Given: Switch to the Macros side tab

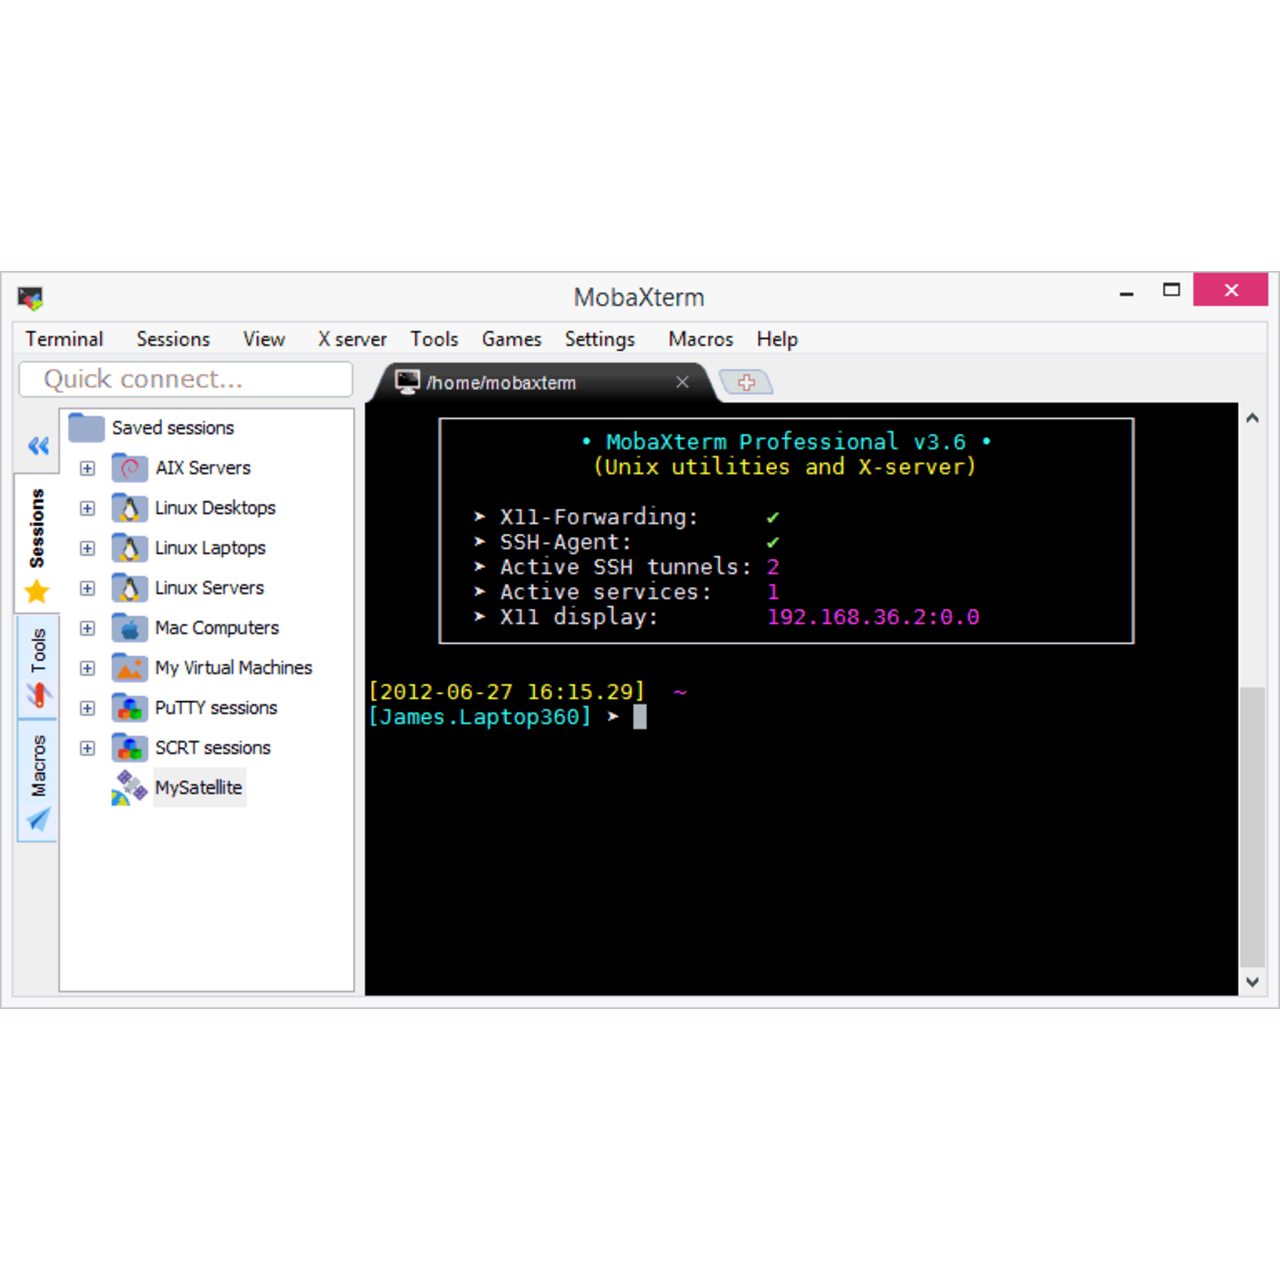Looking at the screenshot, I should 38,782.
